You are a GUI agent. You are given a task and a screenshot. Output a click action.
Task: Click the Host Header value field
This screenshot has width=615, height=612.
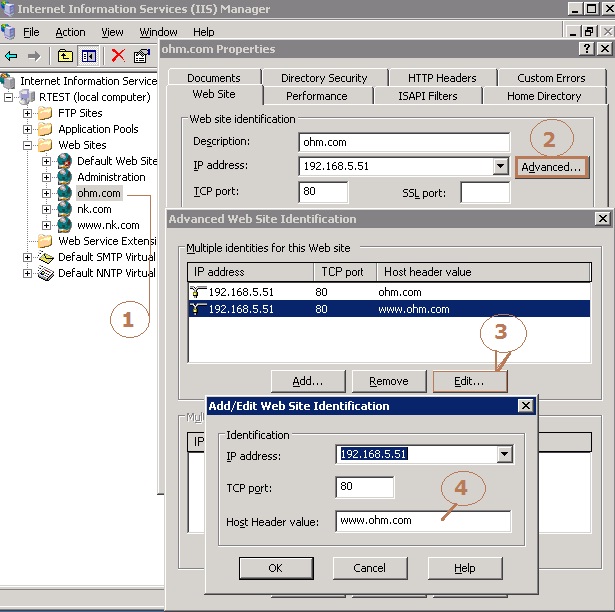423,521
